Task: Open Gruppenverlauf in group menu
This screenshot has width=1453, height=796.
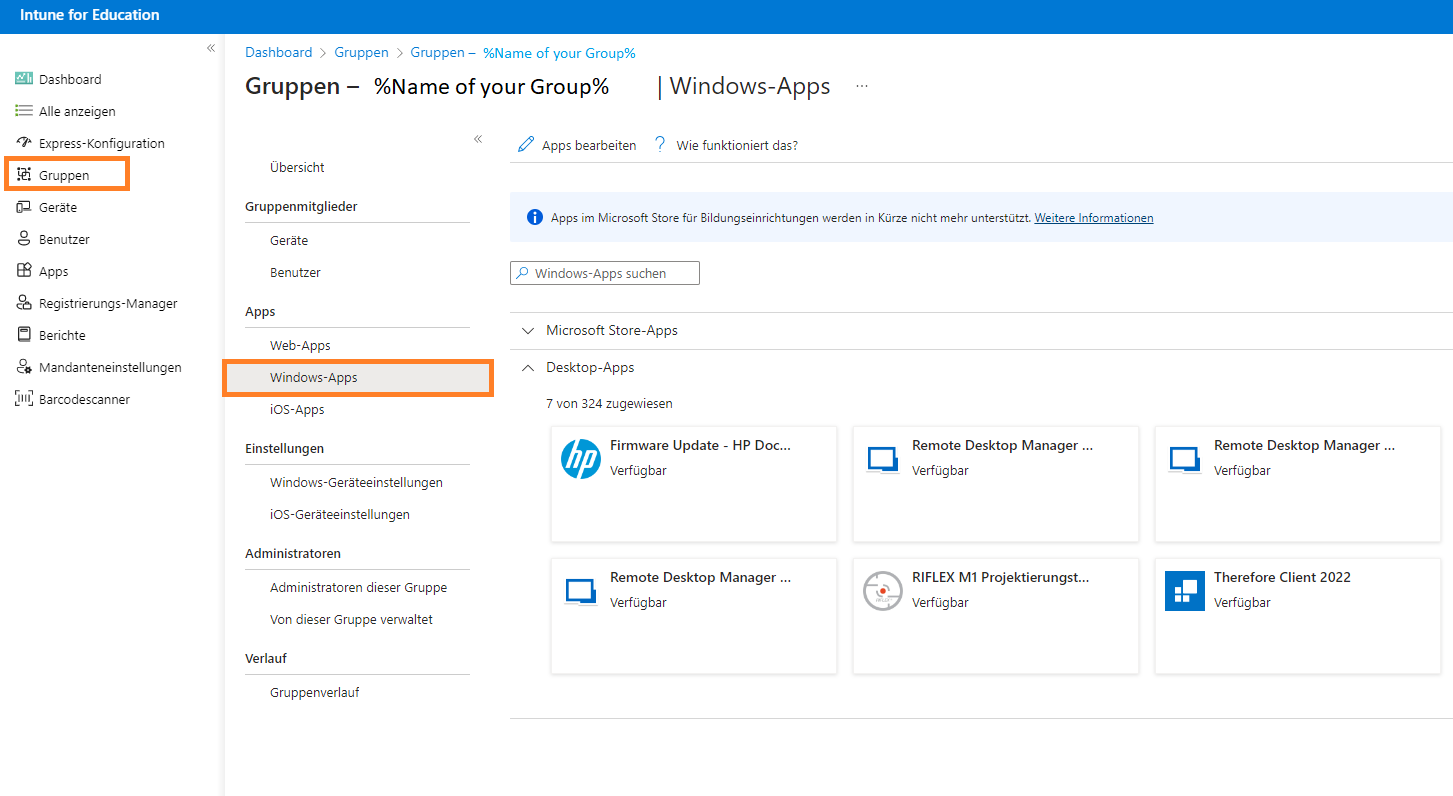Action: click(315, 692)
